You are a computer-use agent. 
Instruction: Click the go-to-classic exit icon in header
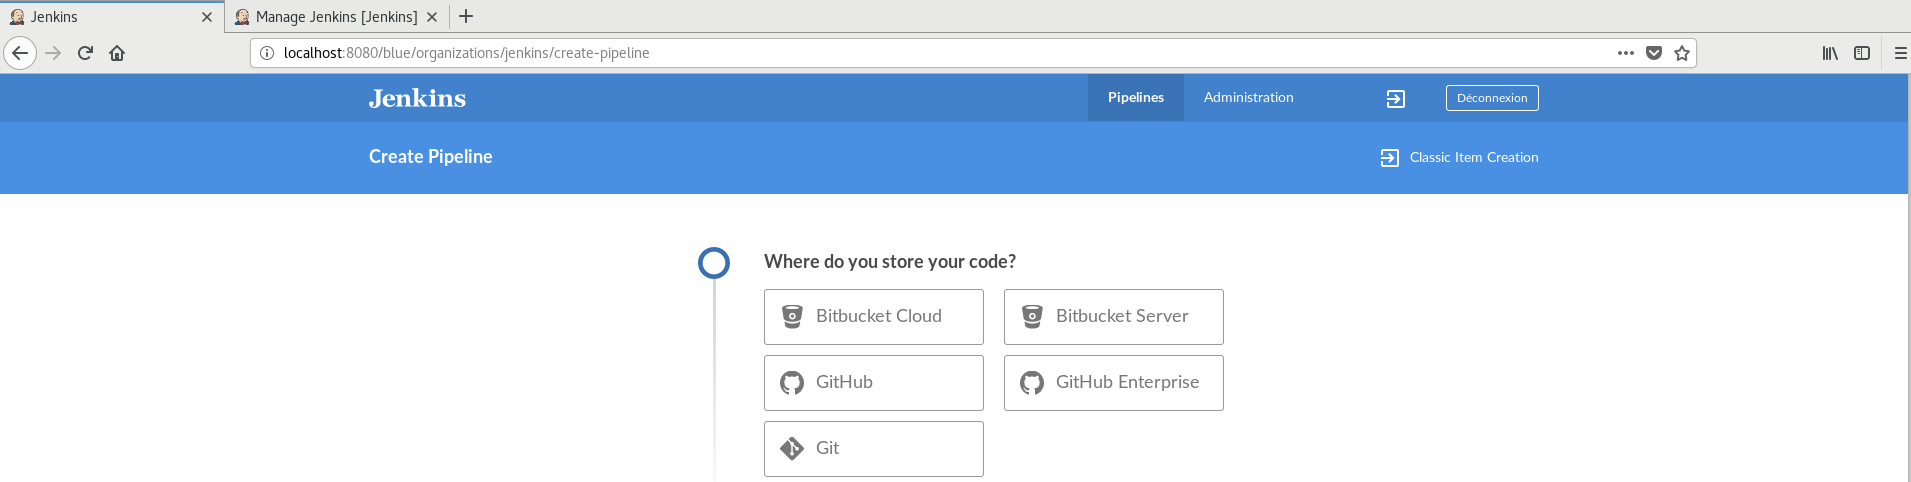tap(1395, 98)
